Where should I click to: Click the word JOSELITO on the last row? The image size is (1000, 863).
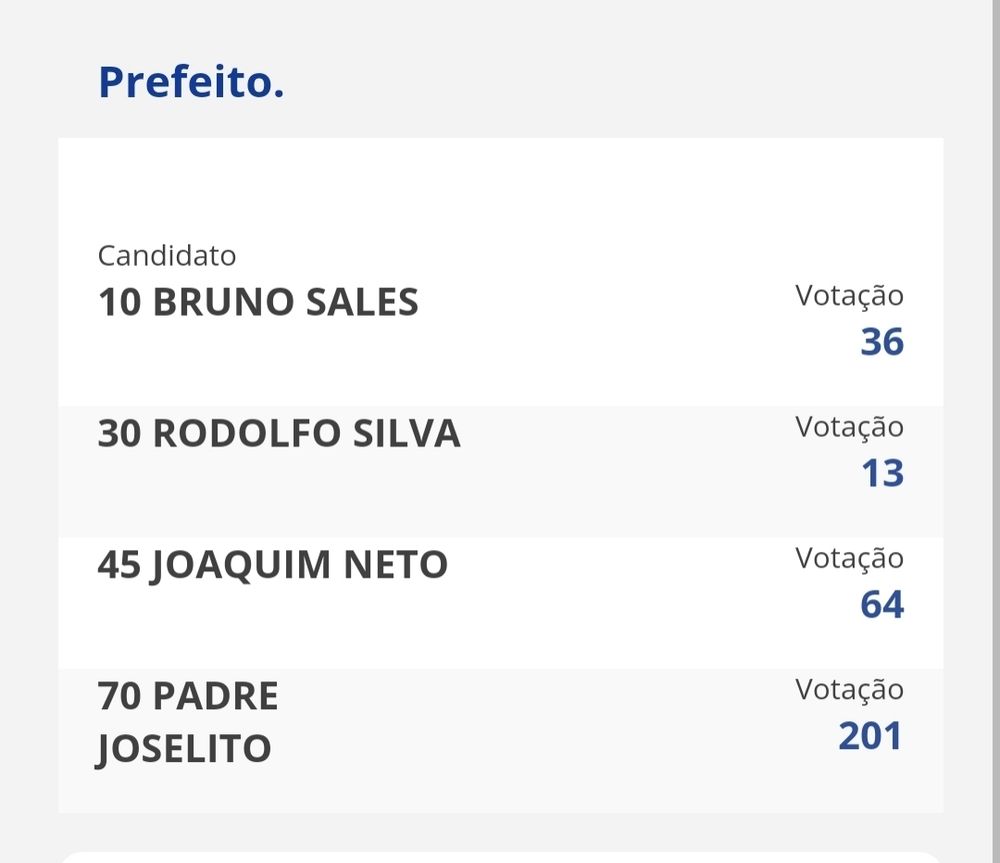pos(184,749)
